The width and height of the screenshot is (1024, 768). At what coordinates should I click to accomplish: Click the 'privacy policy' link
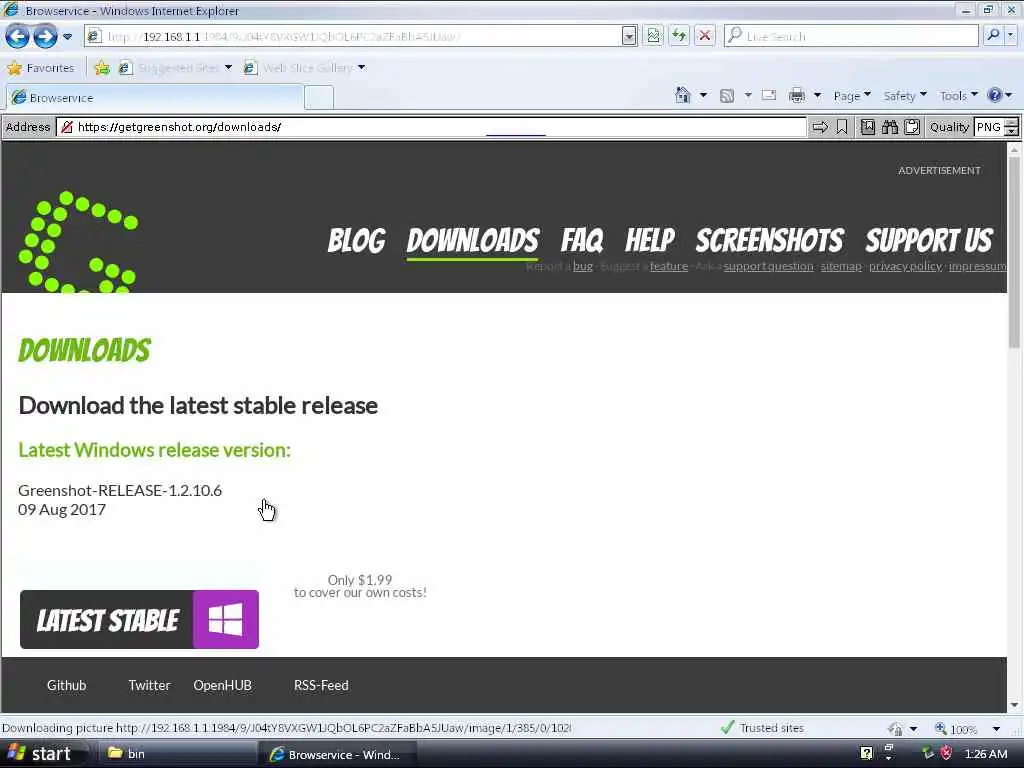point(905,266)
